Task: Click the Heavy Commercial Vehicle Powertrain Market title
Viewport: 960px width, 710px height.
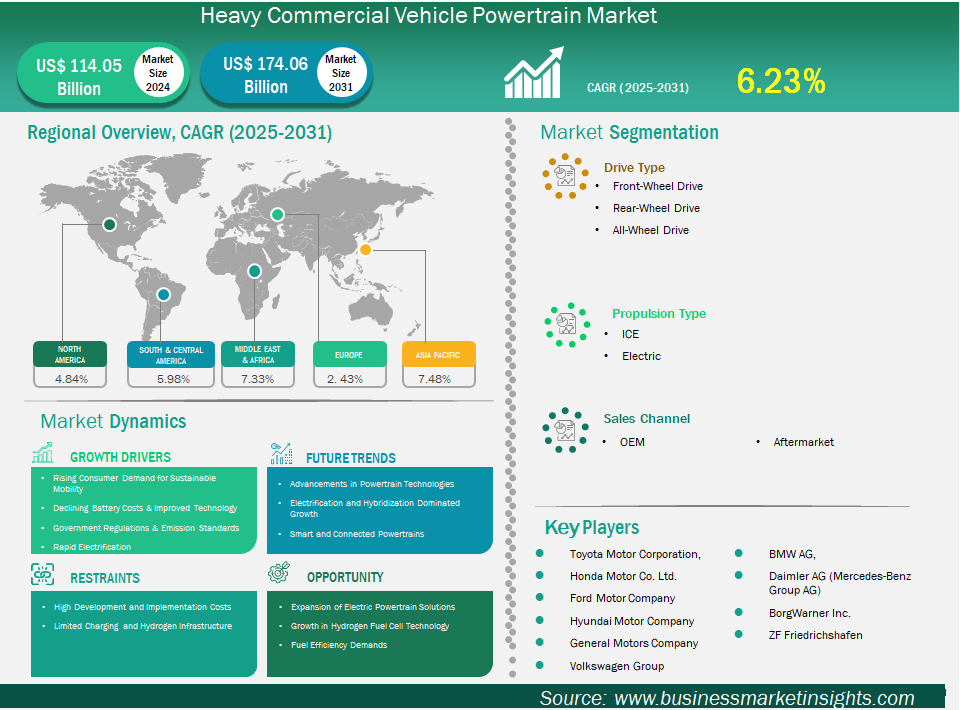Action: 429,15
